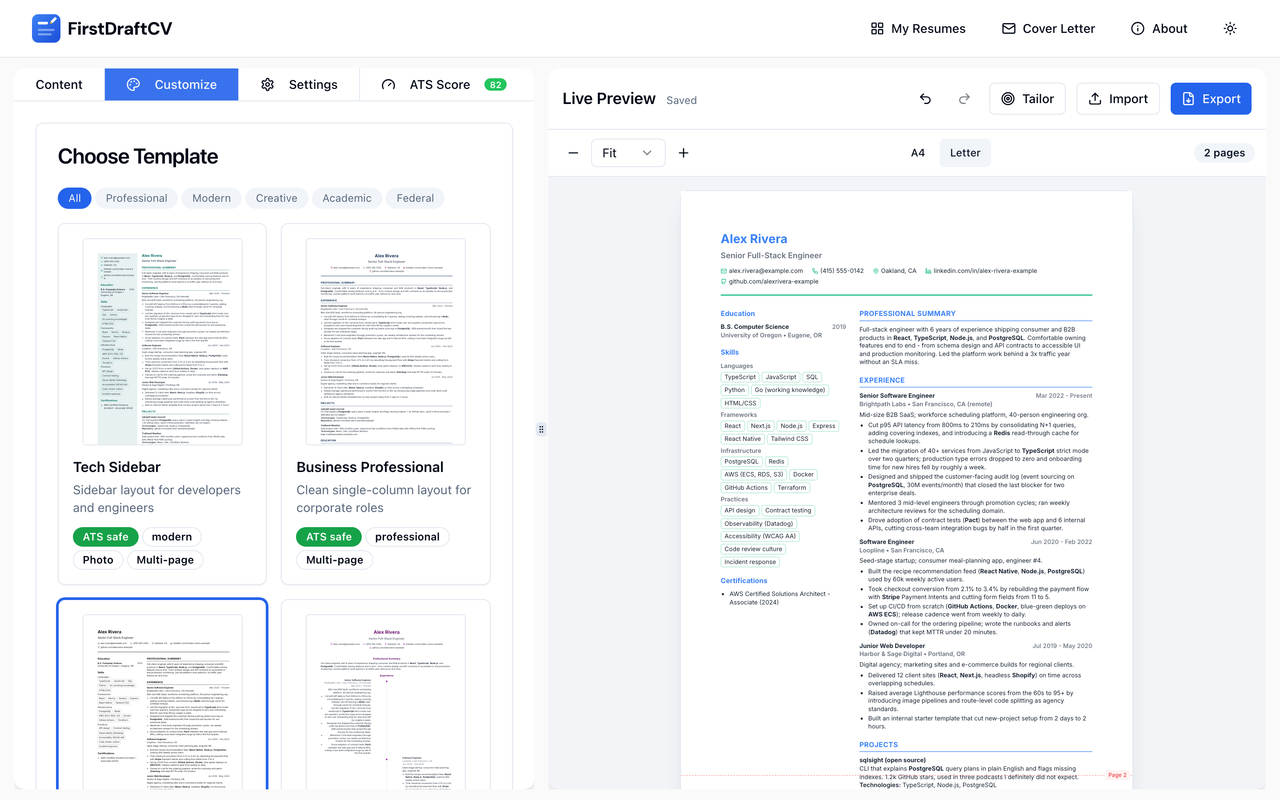The height and width of the screenshot is (800, 1280).
Task: Zoom in the preview with plus icon
Action: tap(684, 153)
